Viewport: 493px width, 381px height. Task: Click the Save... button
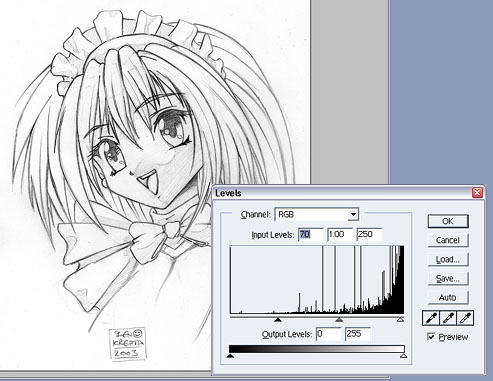(x=448, y=278)
